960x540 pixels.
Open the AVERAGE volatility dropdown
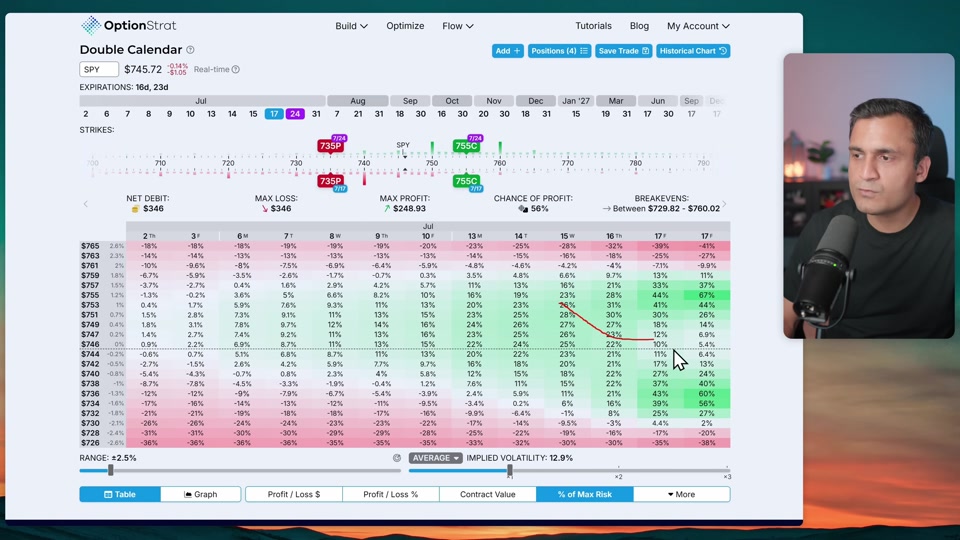tap(435, 458)
